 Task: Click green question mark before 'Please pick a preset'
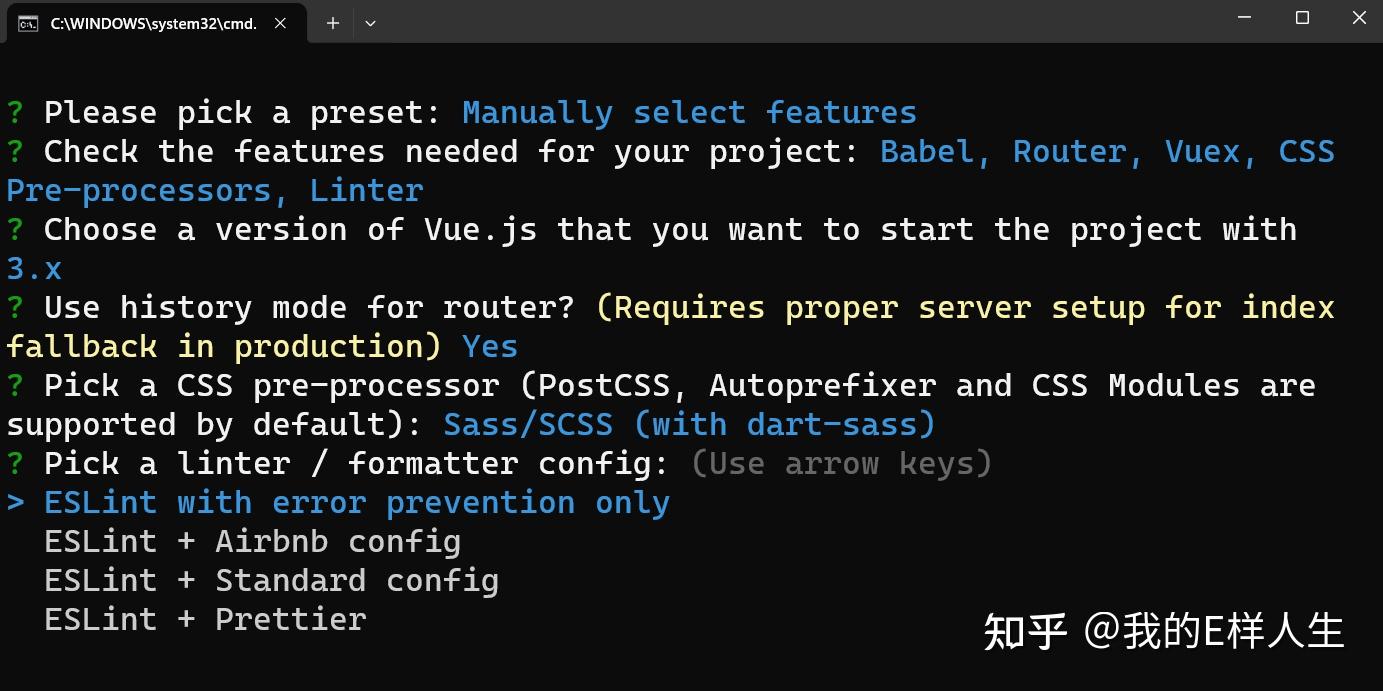click(x=15, y=113)
